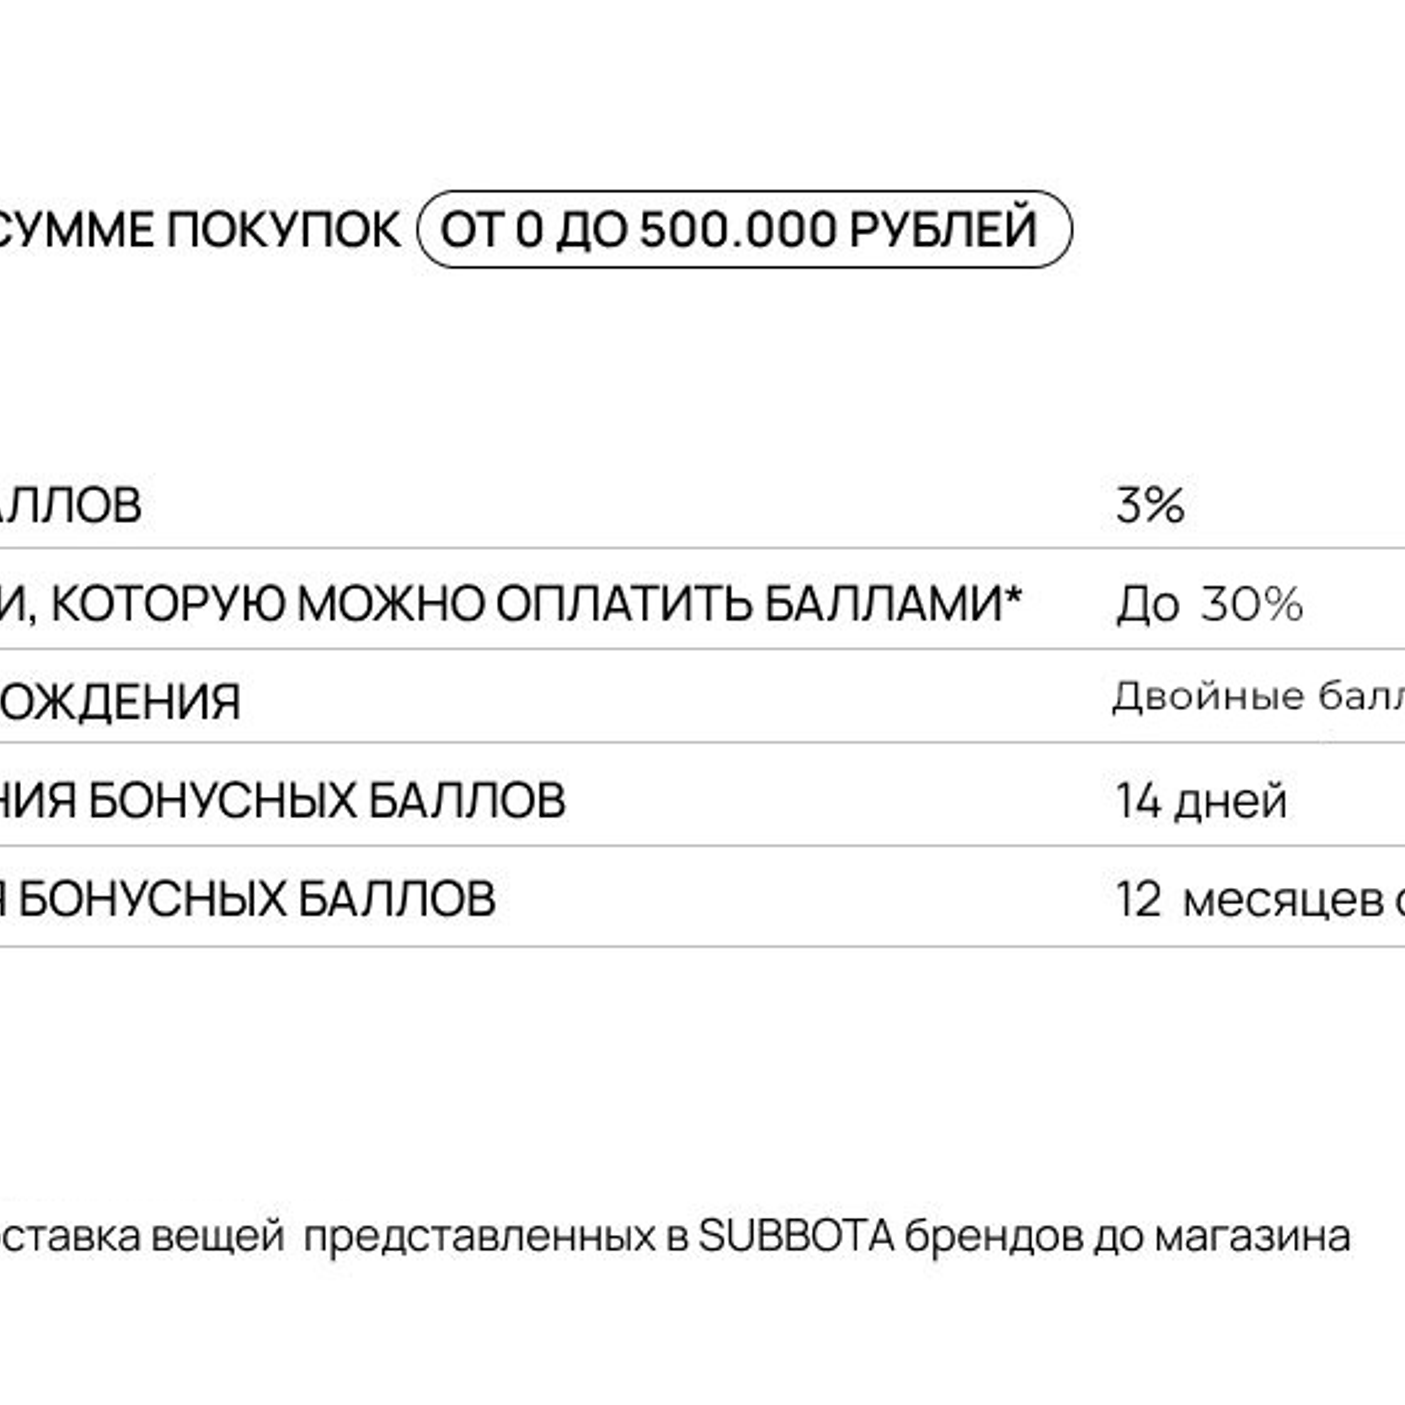The height and width of the screenshot is (1405, 1405).
Task: Click the partial word "ставка" at footnote start
Action: click(70, 1236)
